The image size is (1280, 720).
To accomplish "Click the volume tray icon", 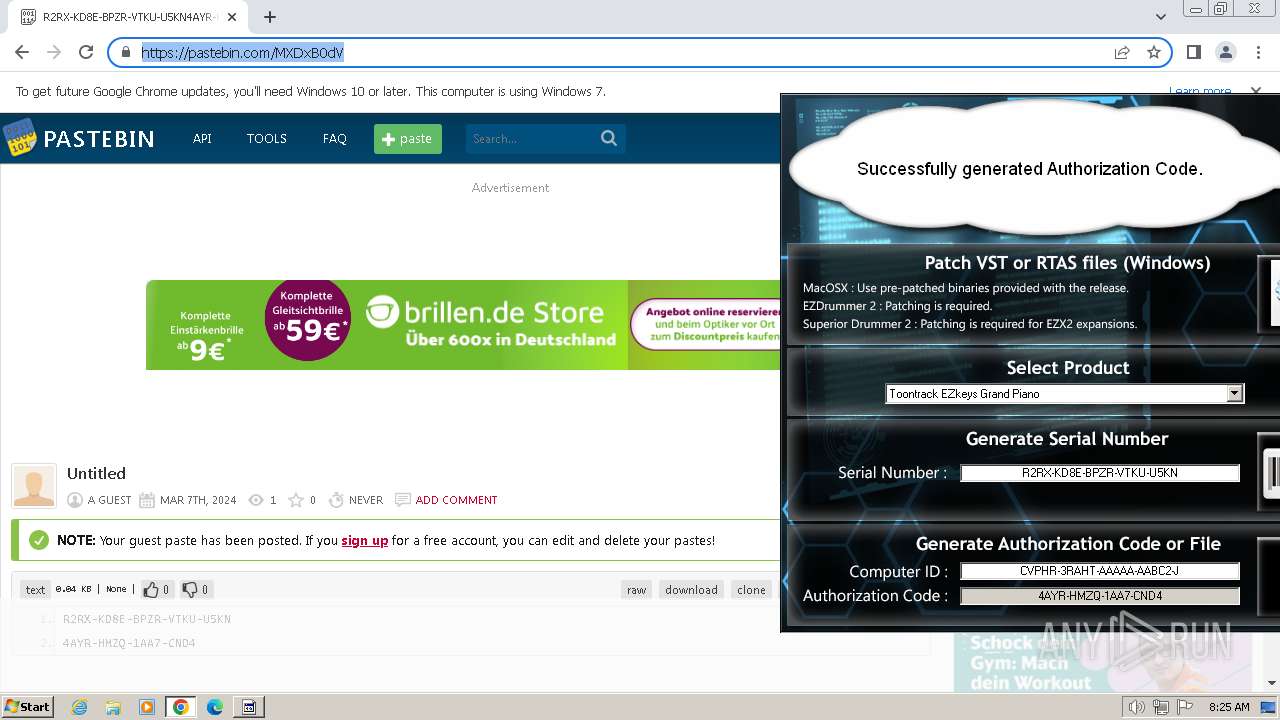I will [1136, 707].
